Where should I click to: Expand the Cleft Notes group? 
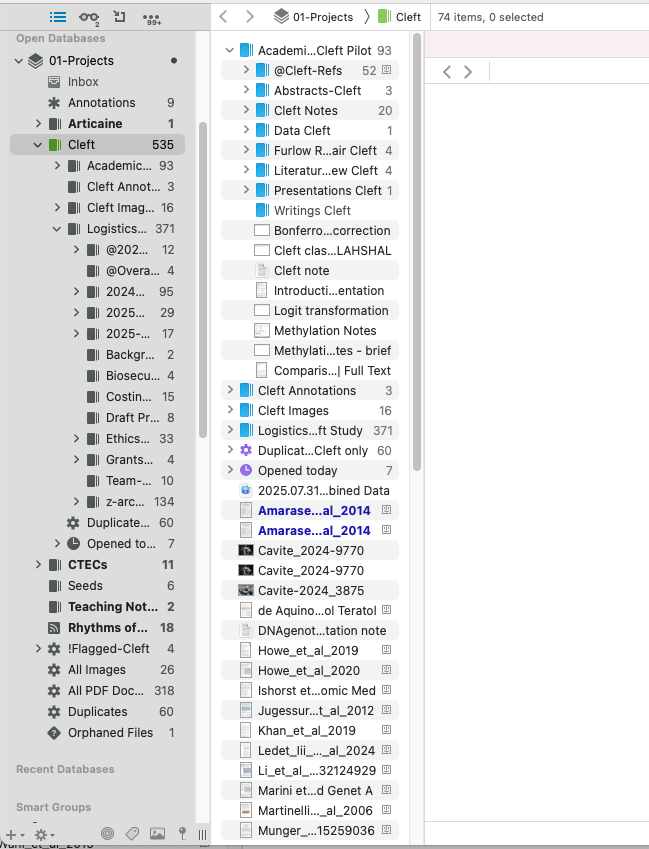(x=246, y=110)
